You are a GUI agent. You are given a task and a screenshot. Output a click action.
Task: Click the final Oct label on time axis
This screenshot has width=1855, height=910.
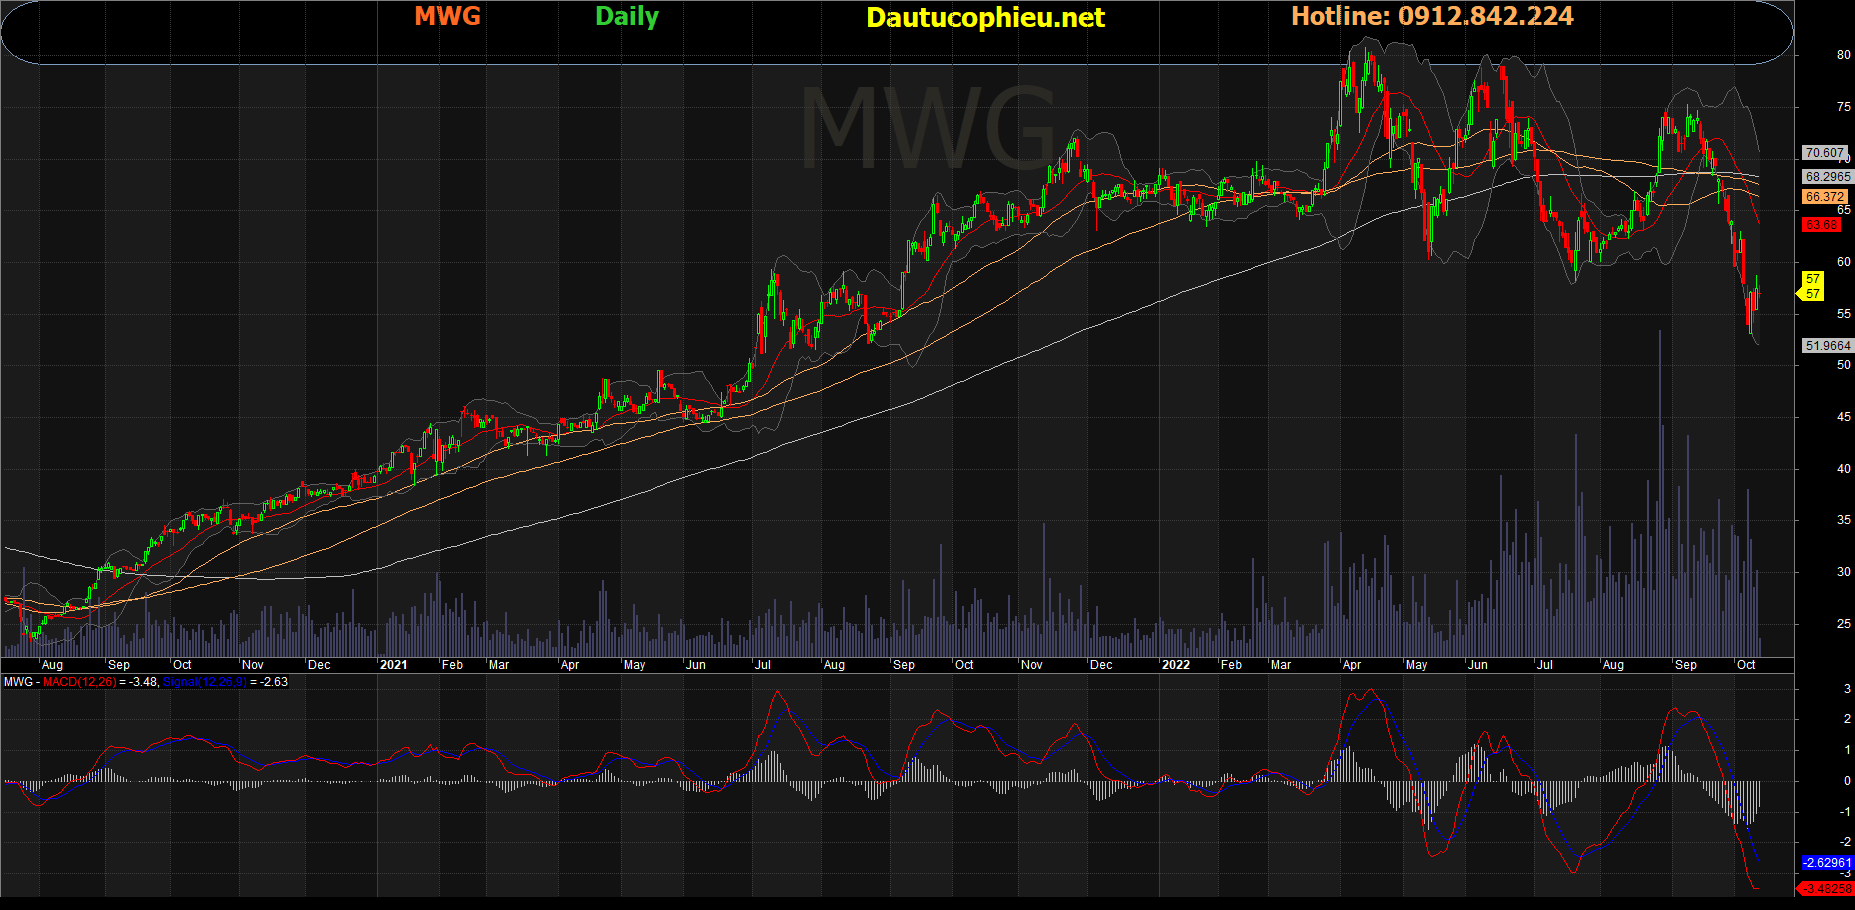tap(1746, 665)
